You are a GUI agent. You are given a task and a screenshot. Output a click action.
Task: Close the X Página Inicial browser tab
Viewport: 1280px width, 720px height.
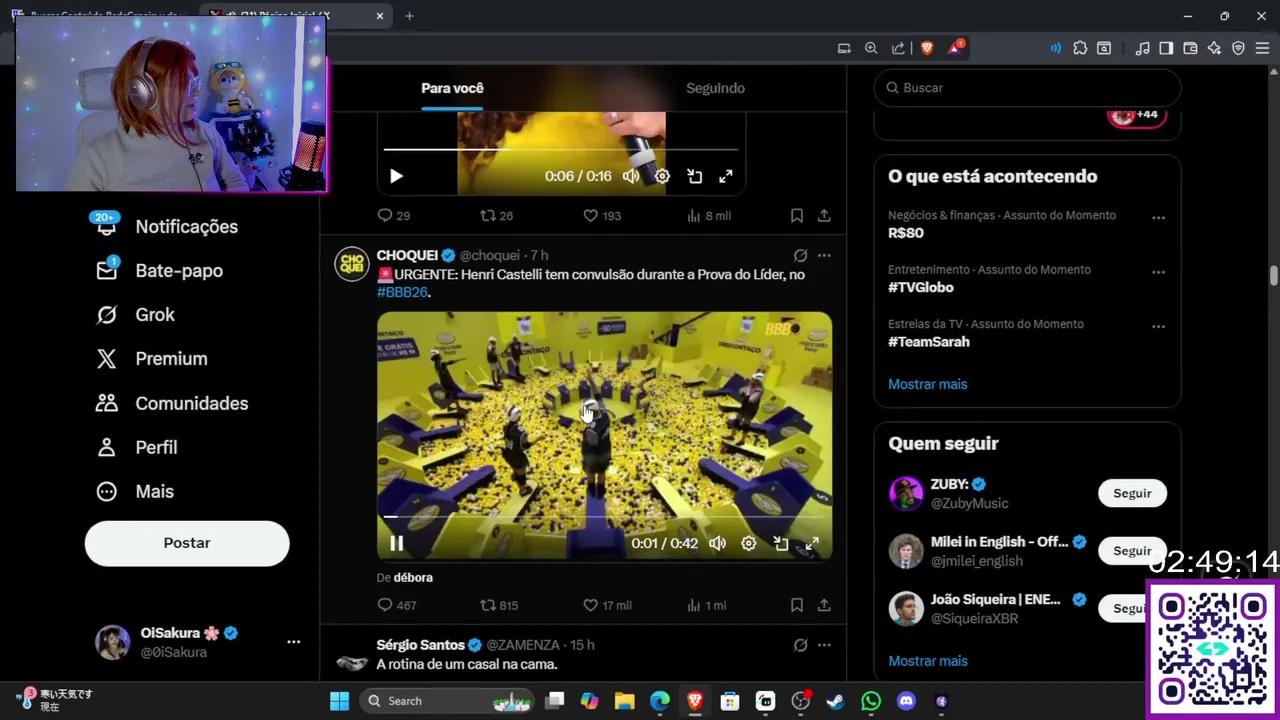click(380, 16)
